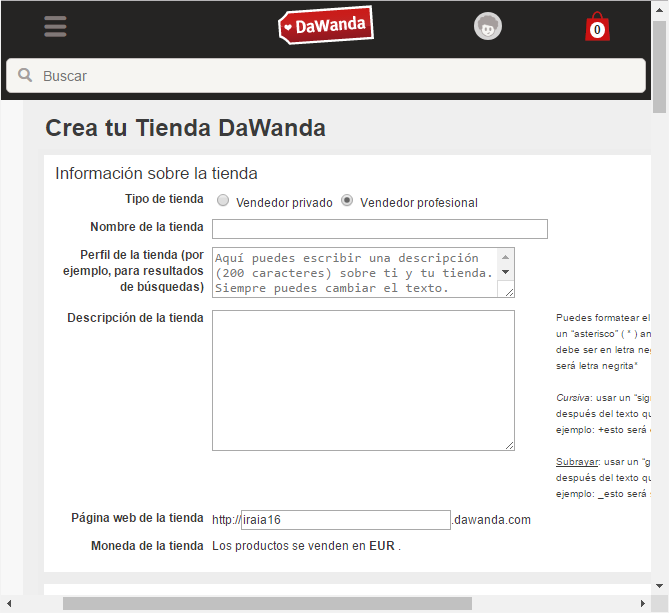
Task: Click the Vendedor profesional label text
Action: 419,203
